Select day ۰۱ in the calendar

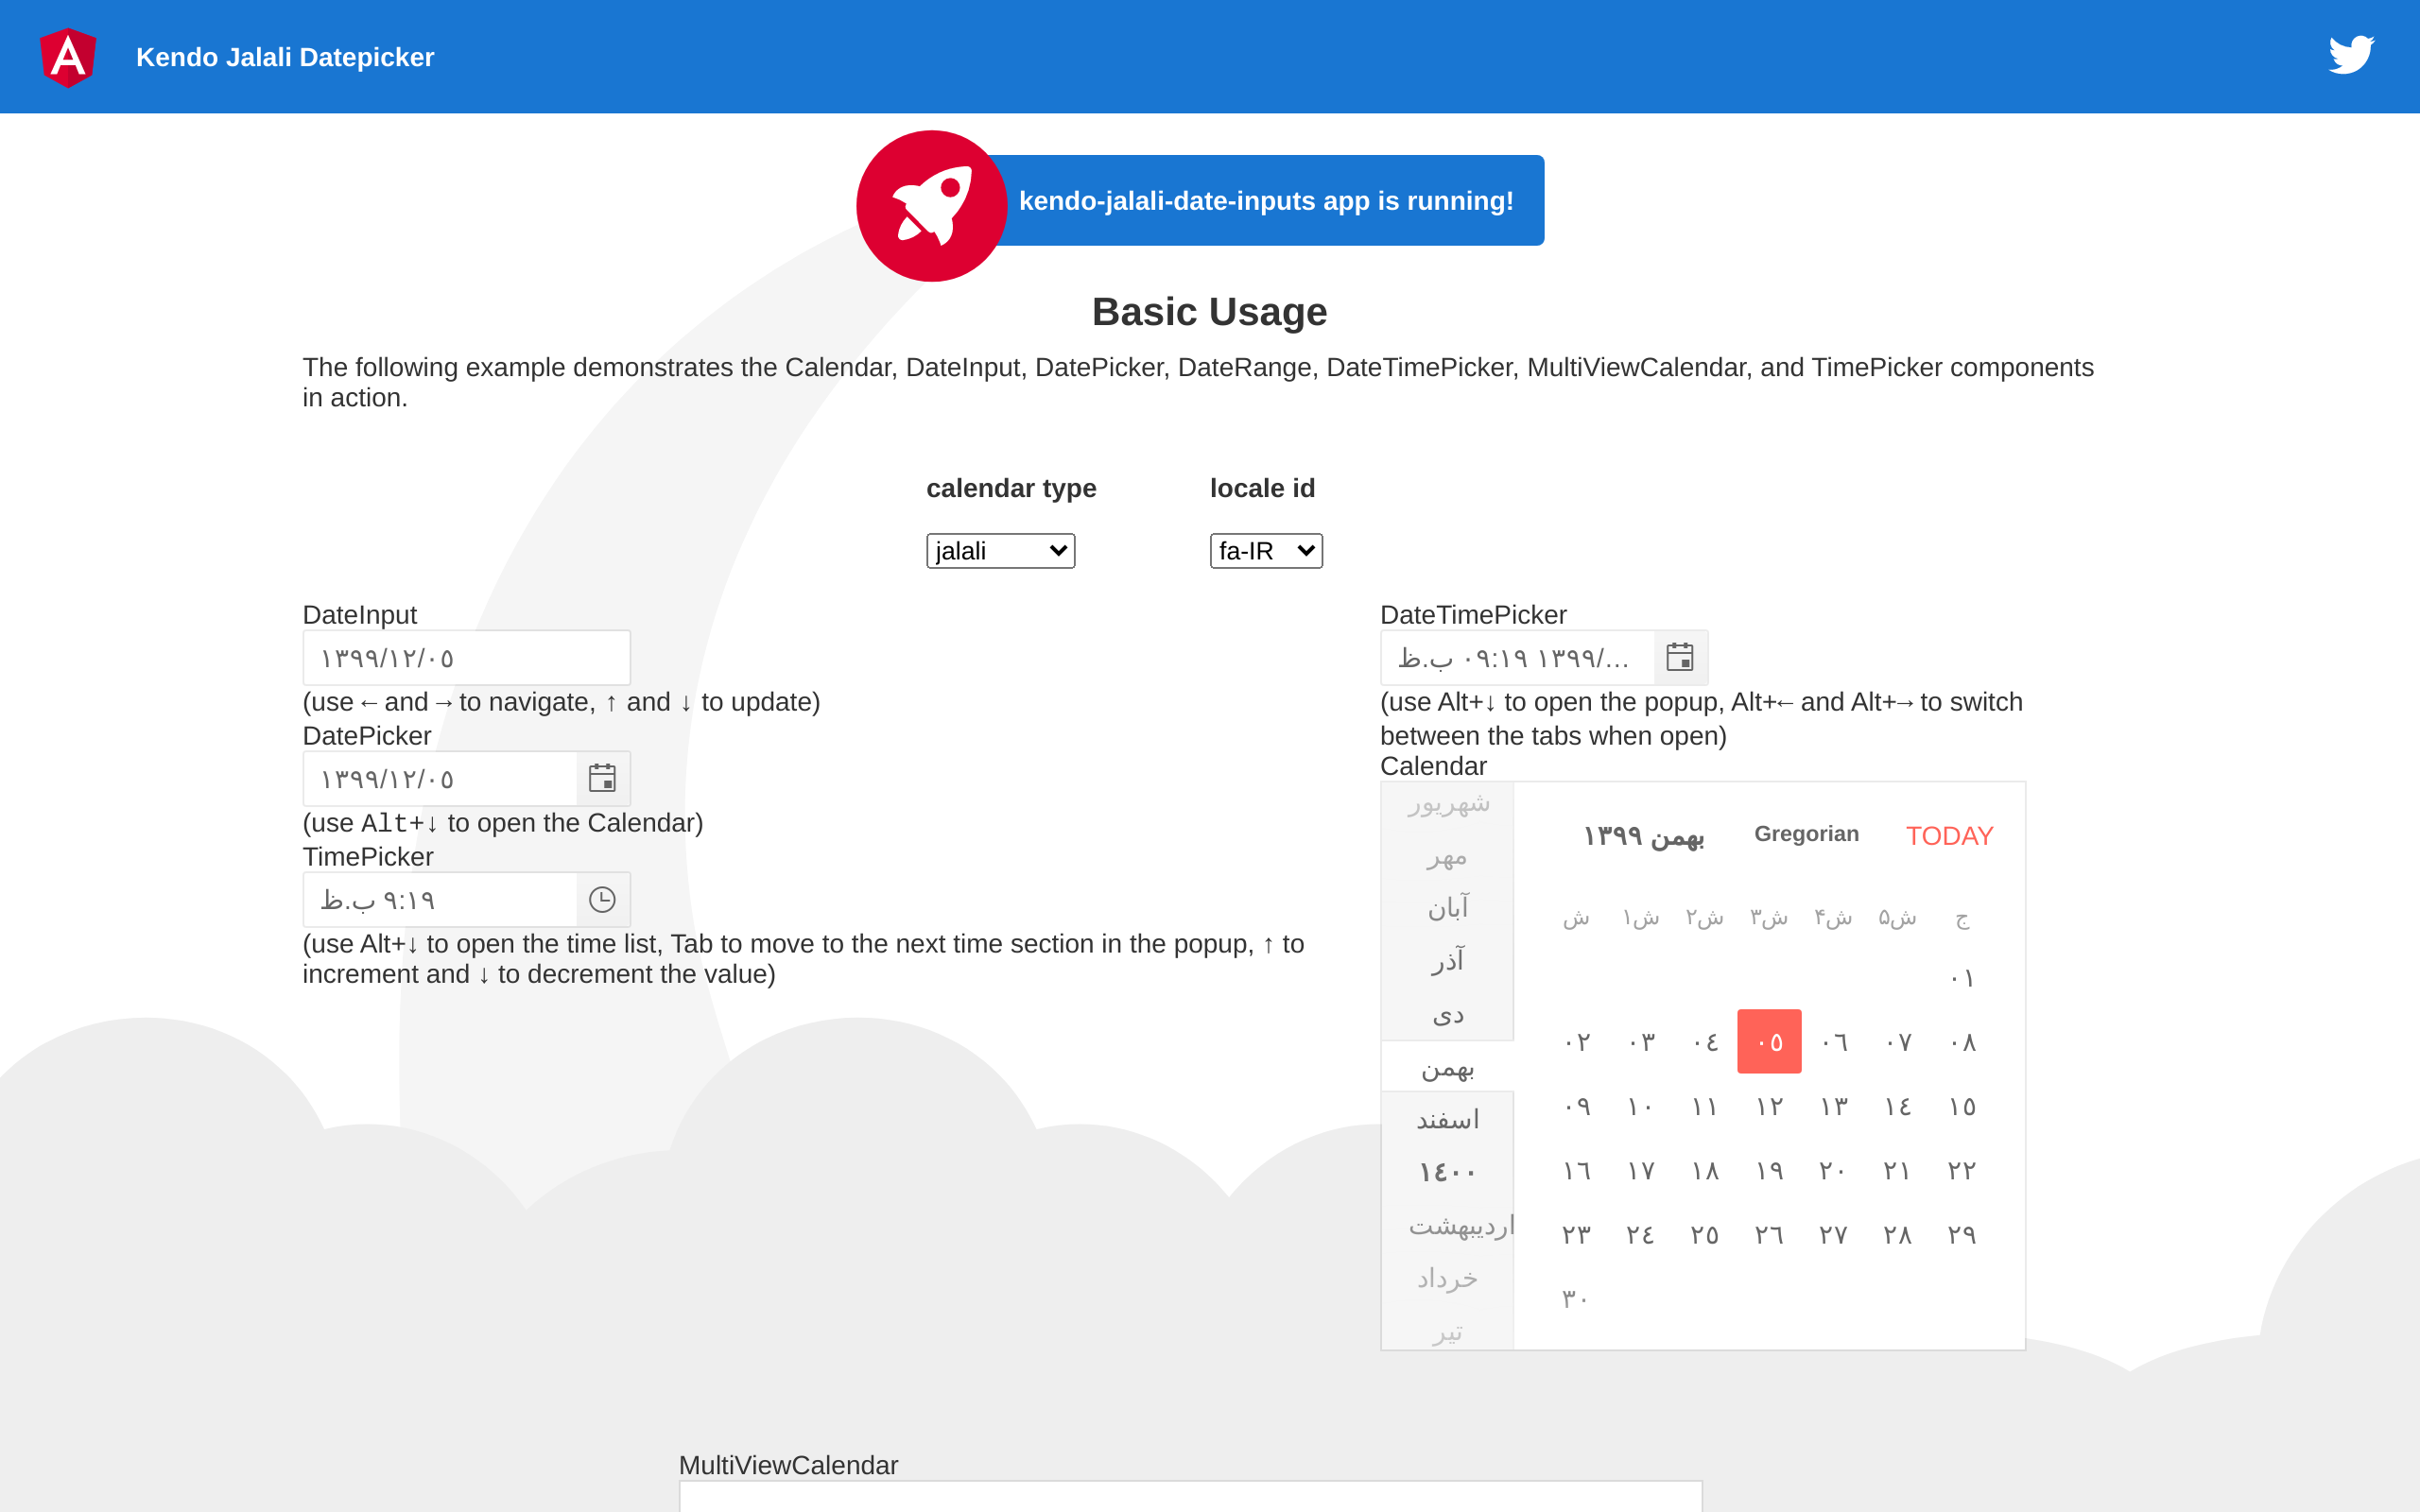click(1962, 978)
